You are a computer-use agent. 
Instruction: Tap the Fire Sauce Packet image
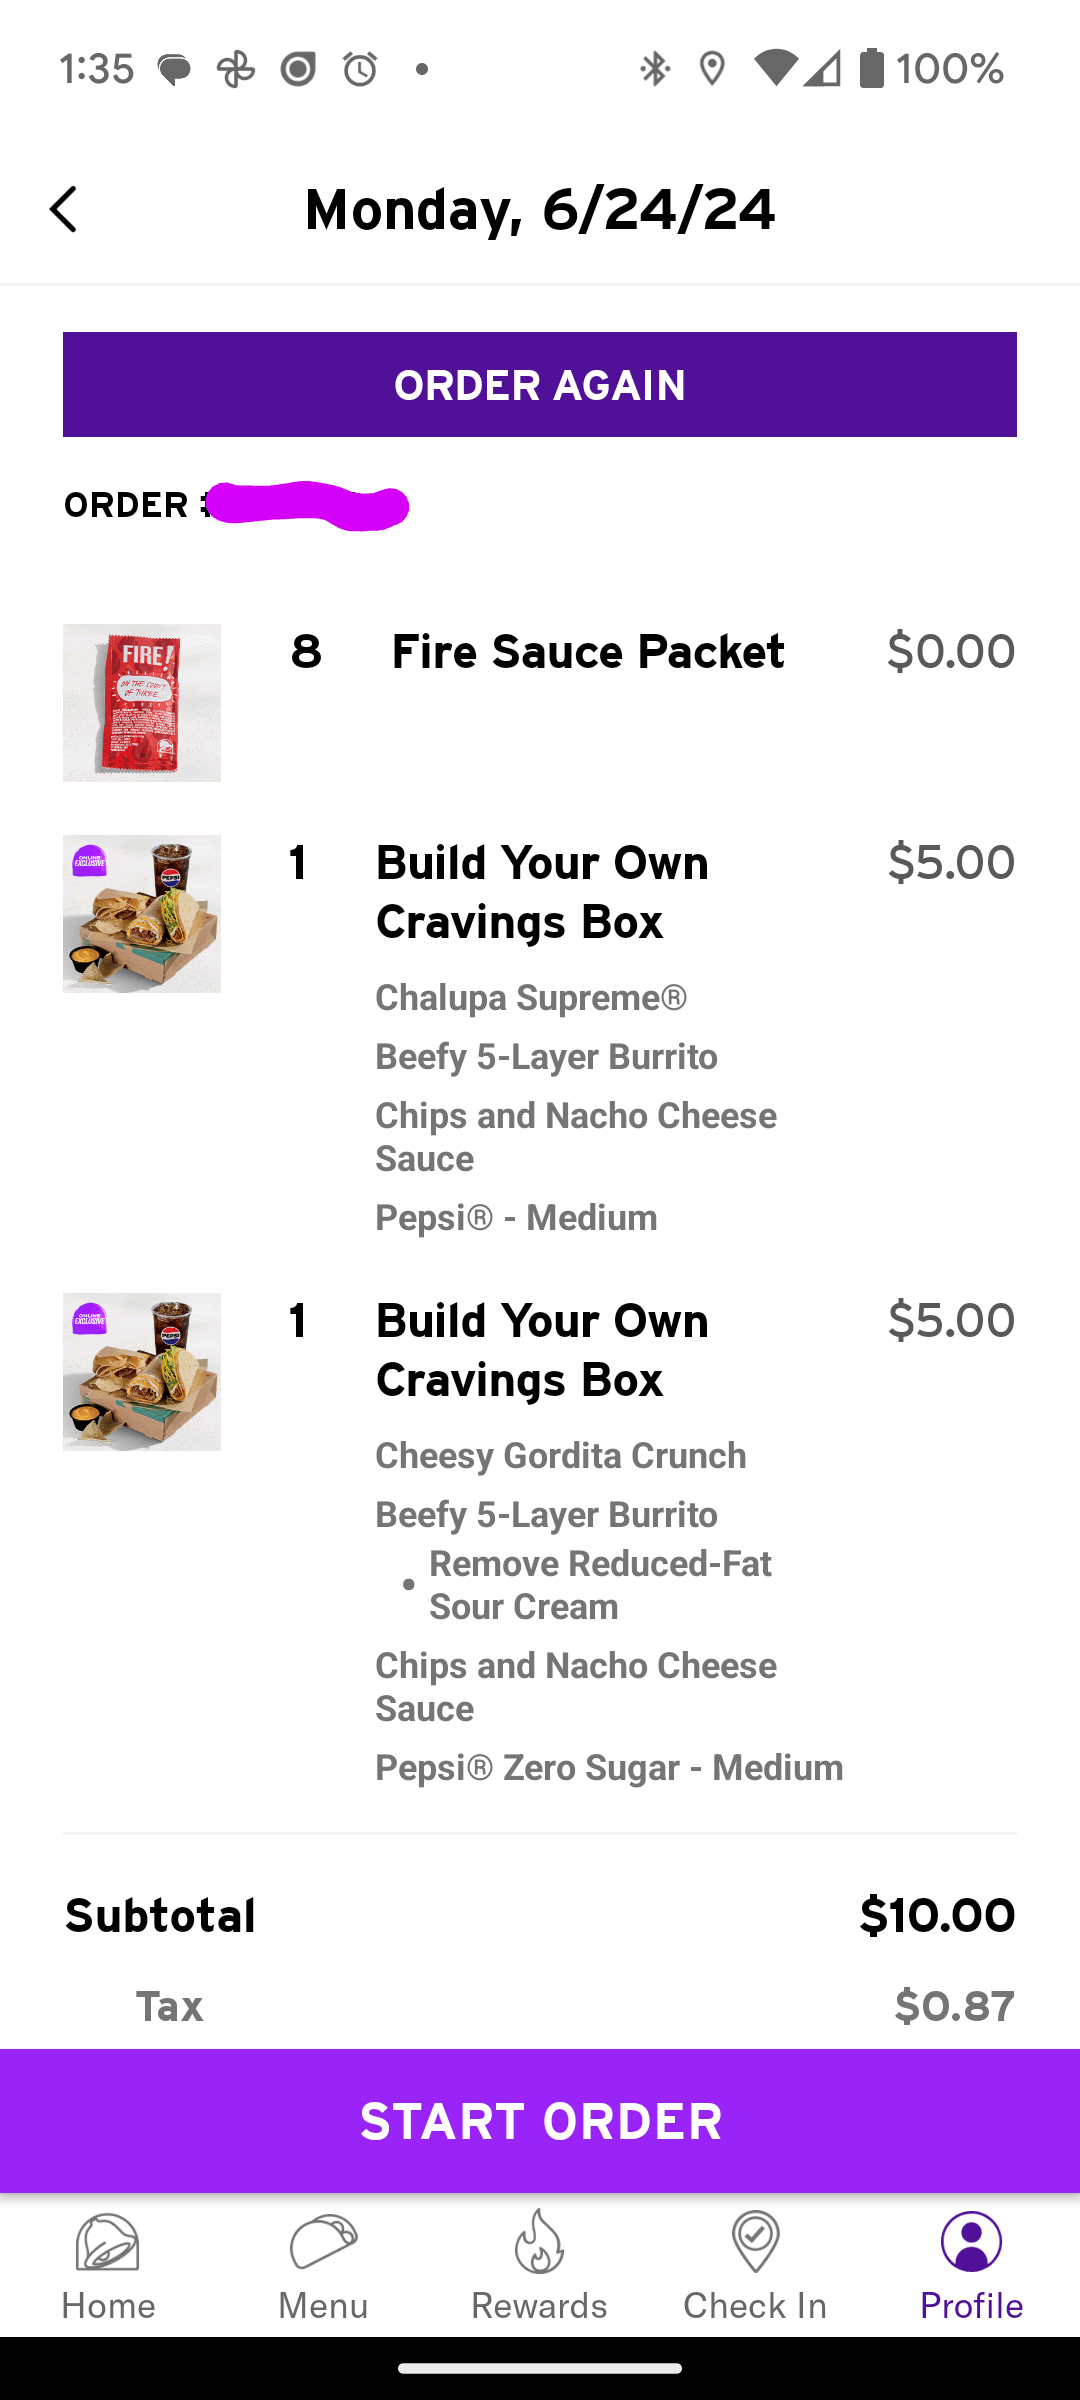(x=142, y=703)
